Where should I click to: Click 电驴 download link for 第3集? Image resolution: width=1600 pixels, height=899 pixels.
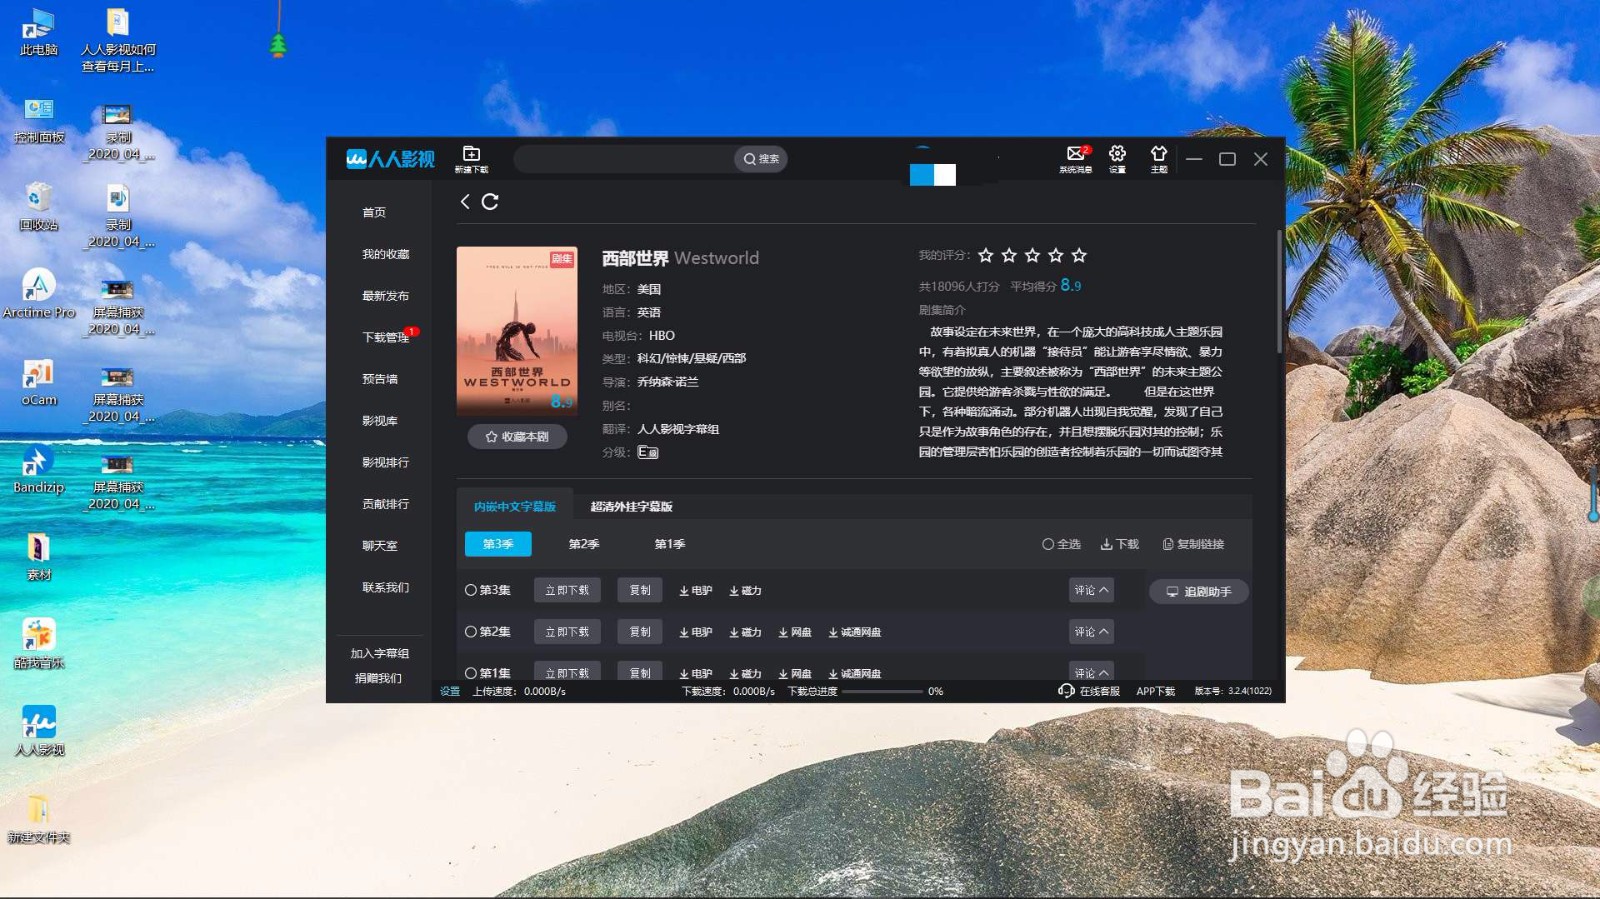[696, 591]
